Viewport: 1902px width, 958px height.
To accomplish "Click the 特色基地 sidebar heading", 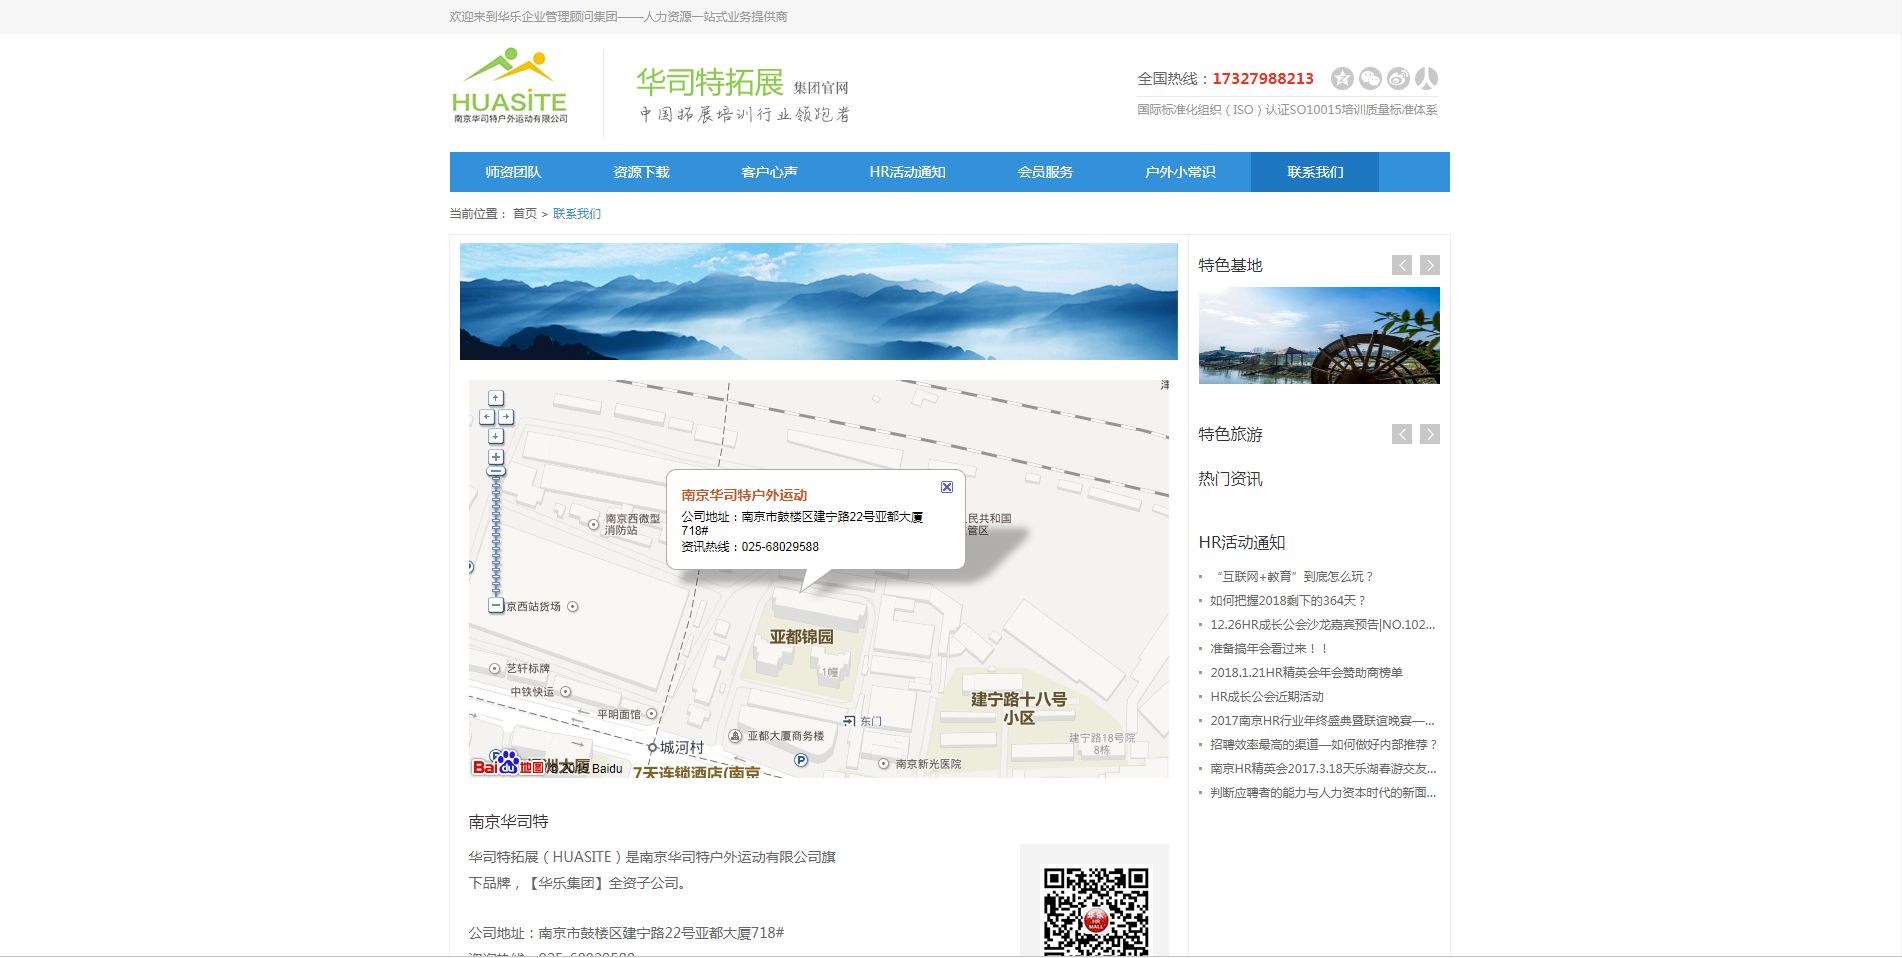I will (1231, 265).
